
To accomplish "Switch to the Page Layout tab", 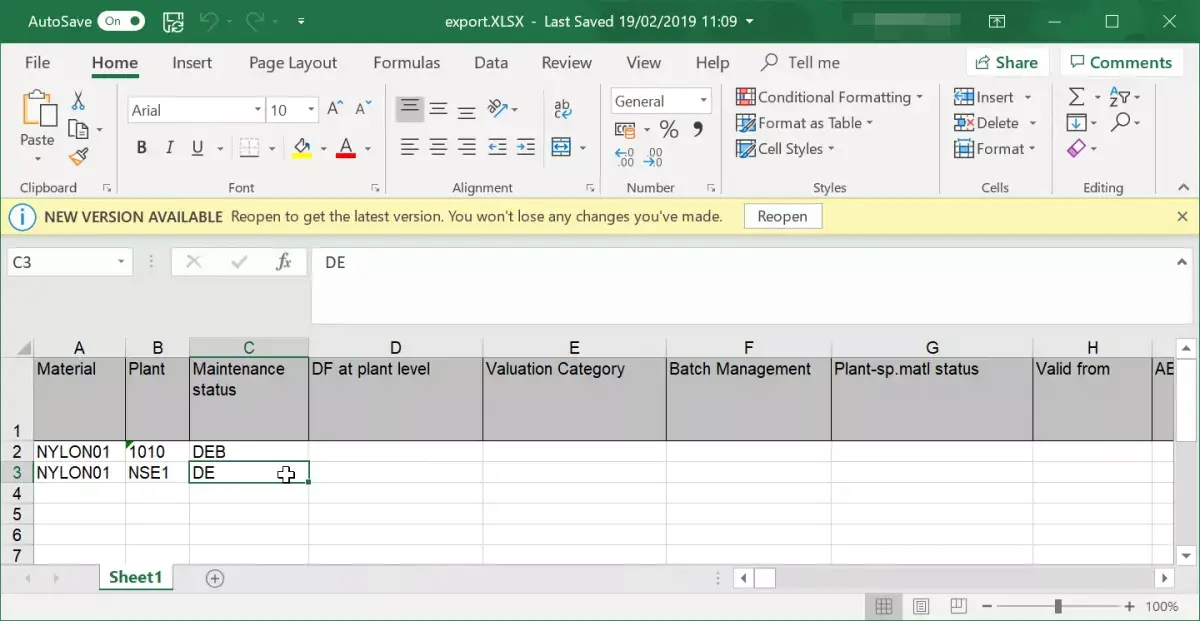I will tap(293, 62).
